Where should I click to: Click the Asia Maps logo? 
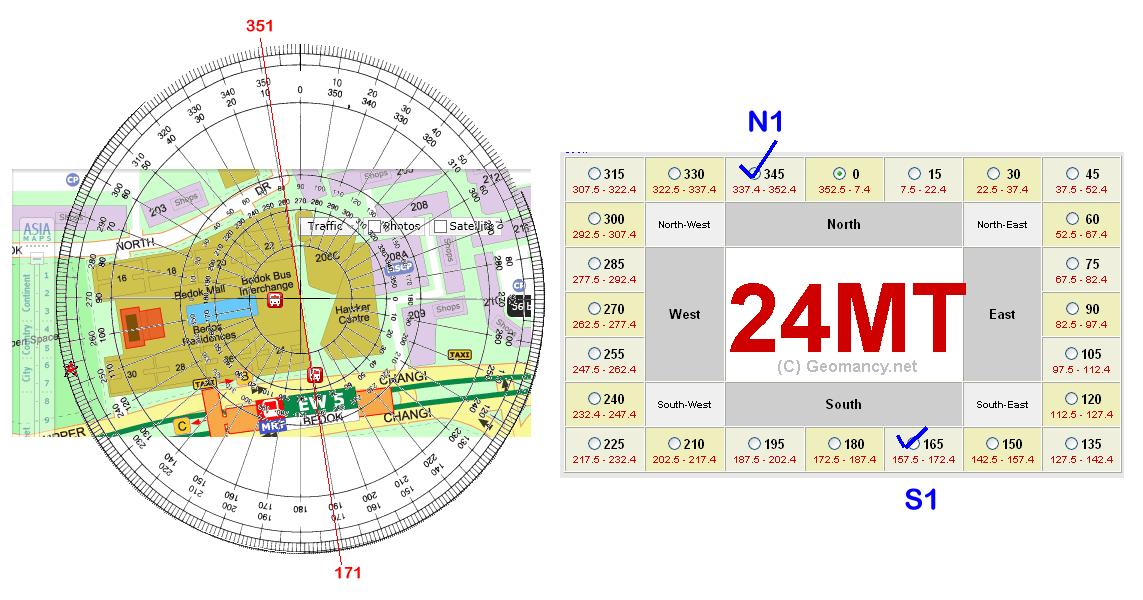pos(36,231)
